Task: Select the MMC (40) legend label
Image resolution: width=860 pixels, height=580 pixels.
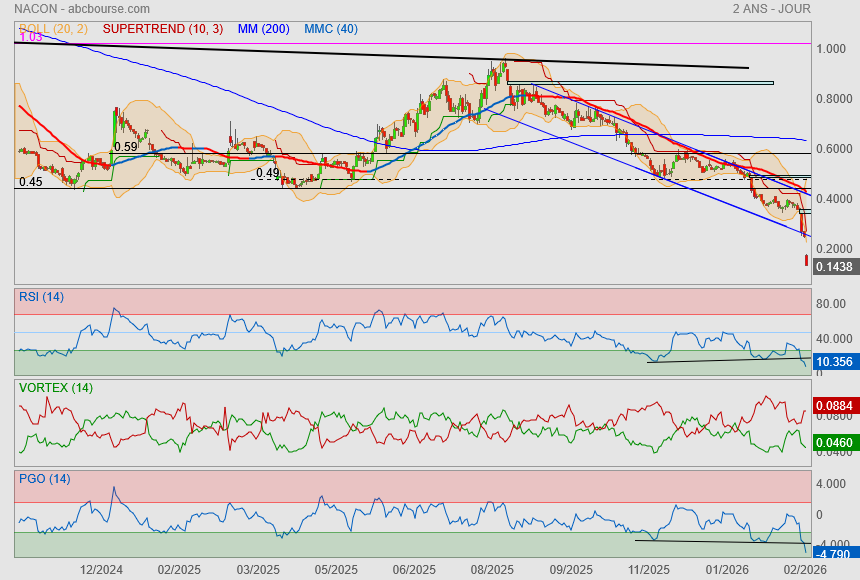Action: coord(331,29)
